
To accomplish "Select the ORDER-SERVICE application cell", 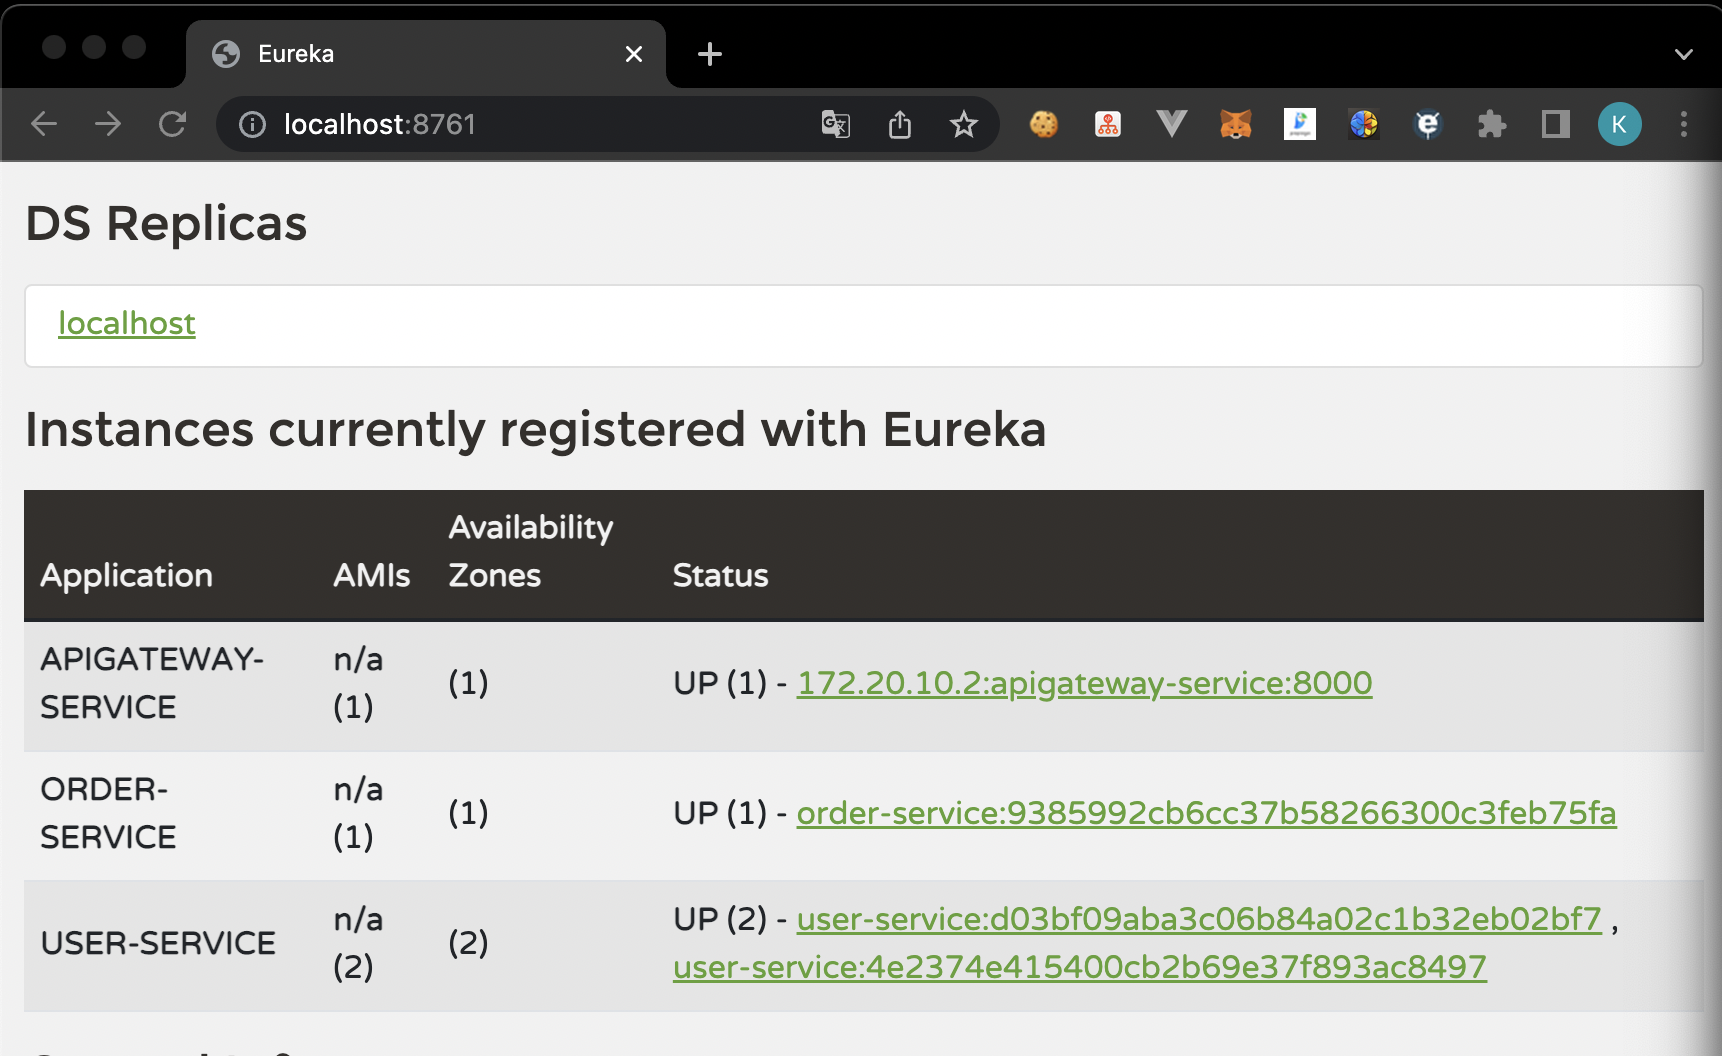I will point(108,813).
